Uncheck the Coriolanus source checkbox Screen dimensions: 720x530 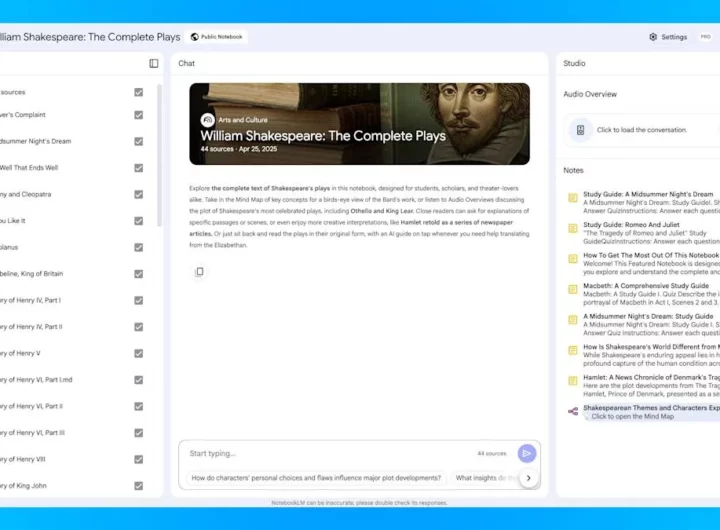(139, 248)
